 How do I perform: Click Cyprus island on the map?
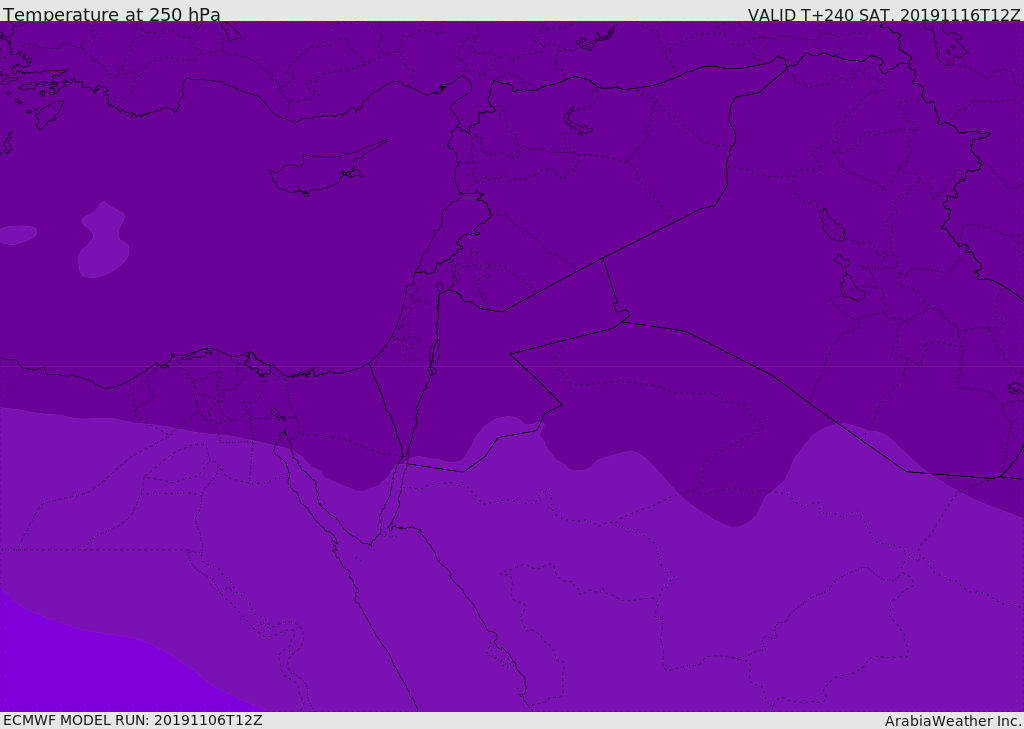tap(320, 171)
